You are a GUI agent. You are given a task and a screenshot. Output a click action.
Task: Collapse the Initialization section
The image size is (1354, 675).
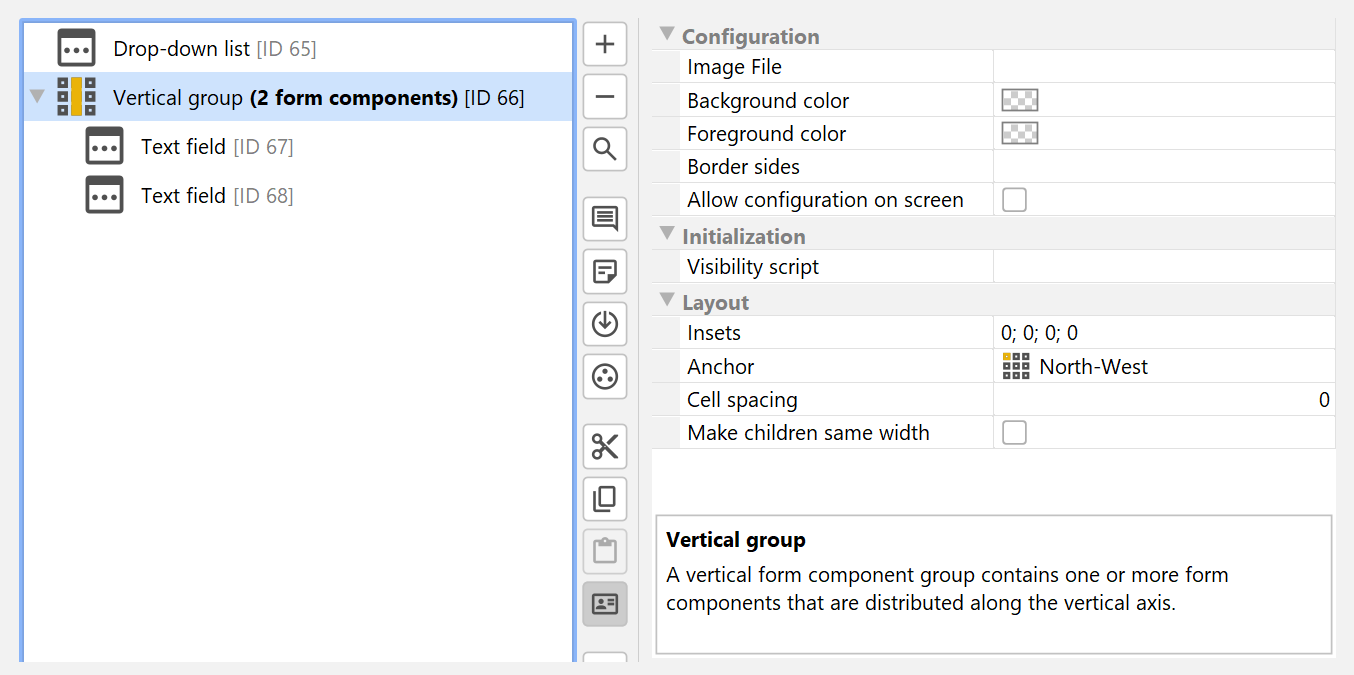(x=667, y=235)
